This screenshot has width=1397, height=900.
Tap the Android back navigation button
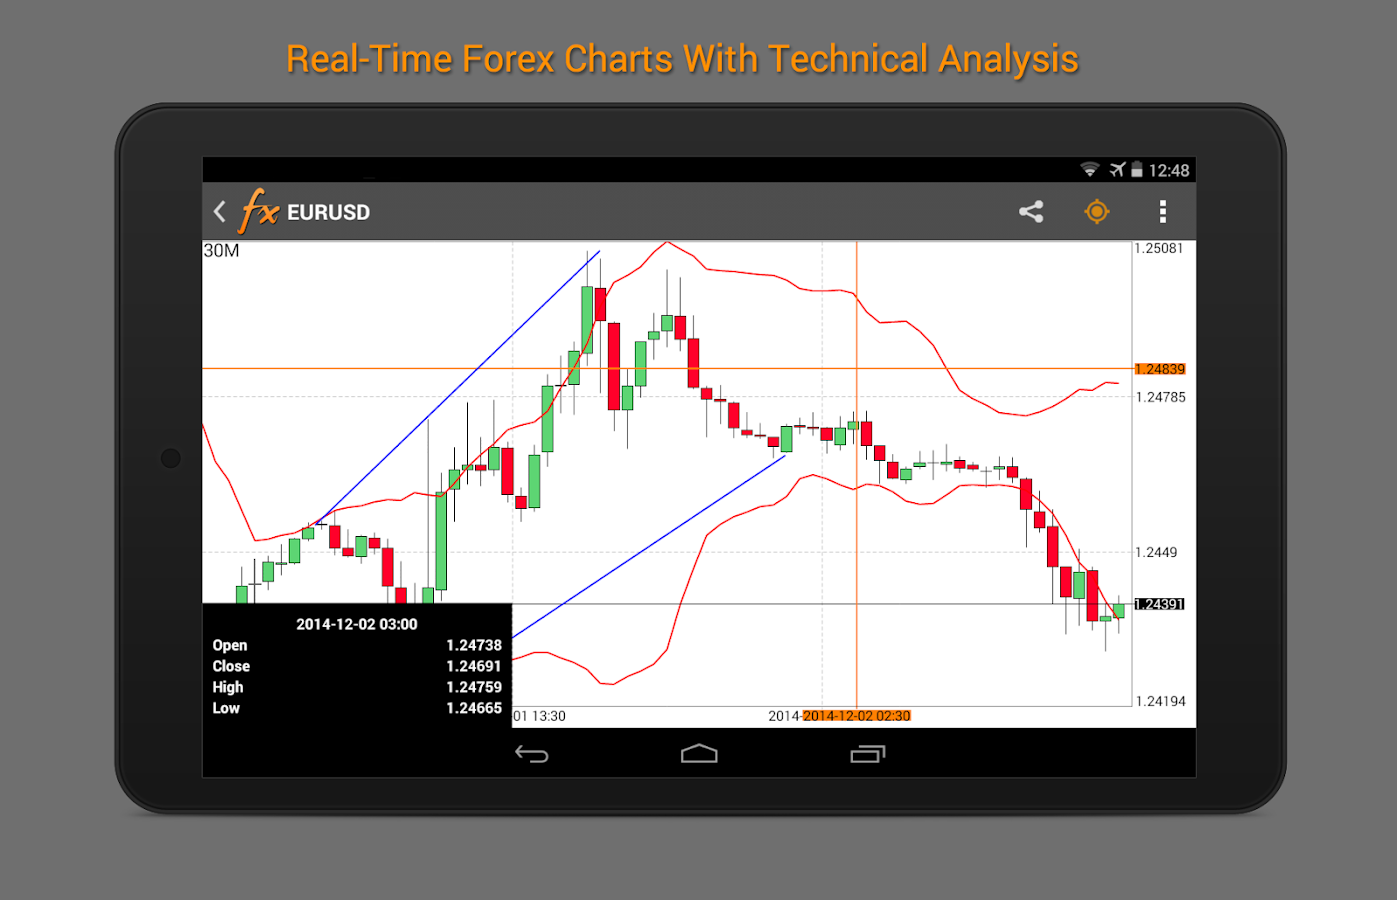532,754
